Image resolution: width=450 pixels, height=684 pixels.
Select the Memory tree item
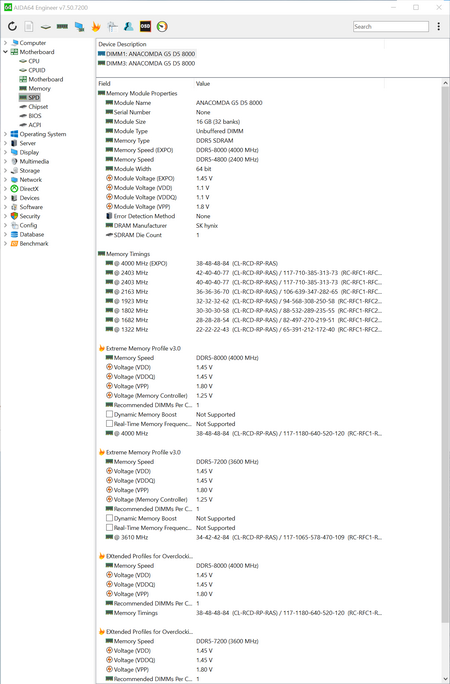pos(39,89)
